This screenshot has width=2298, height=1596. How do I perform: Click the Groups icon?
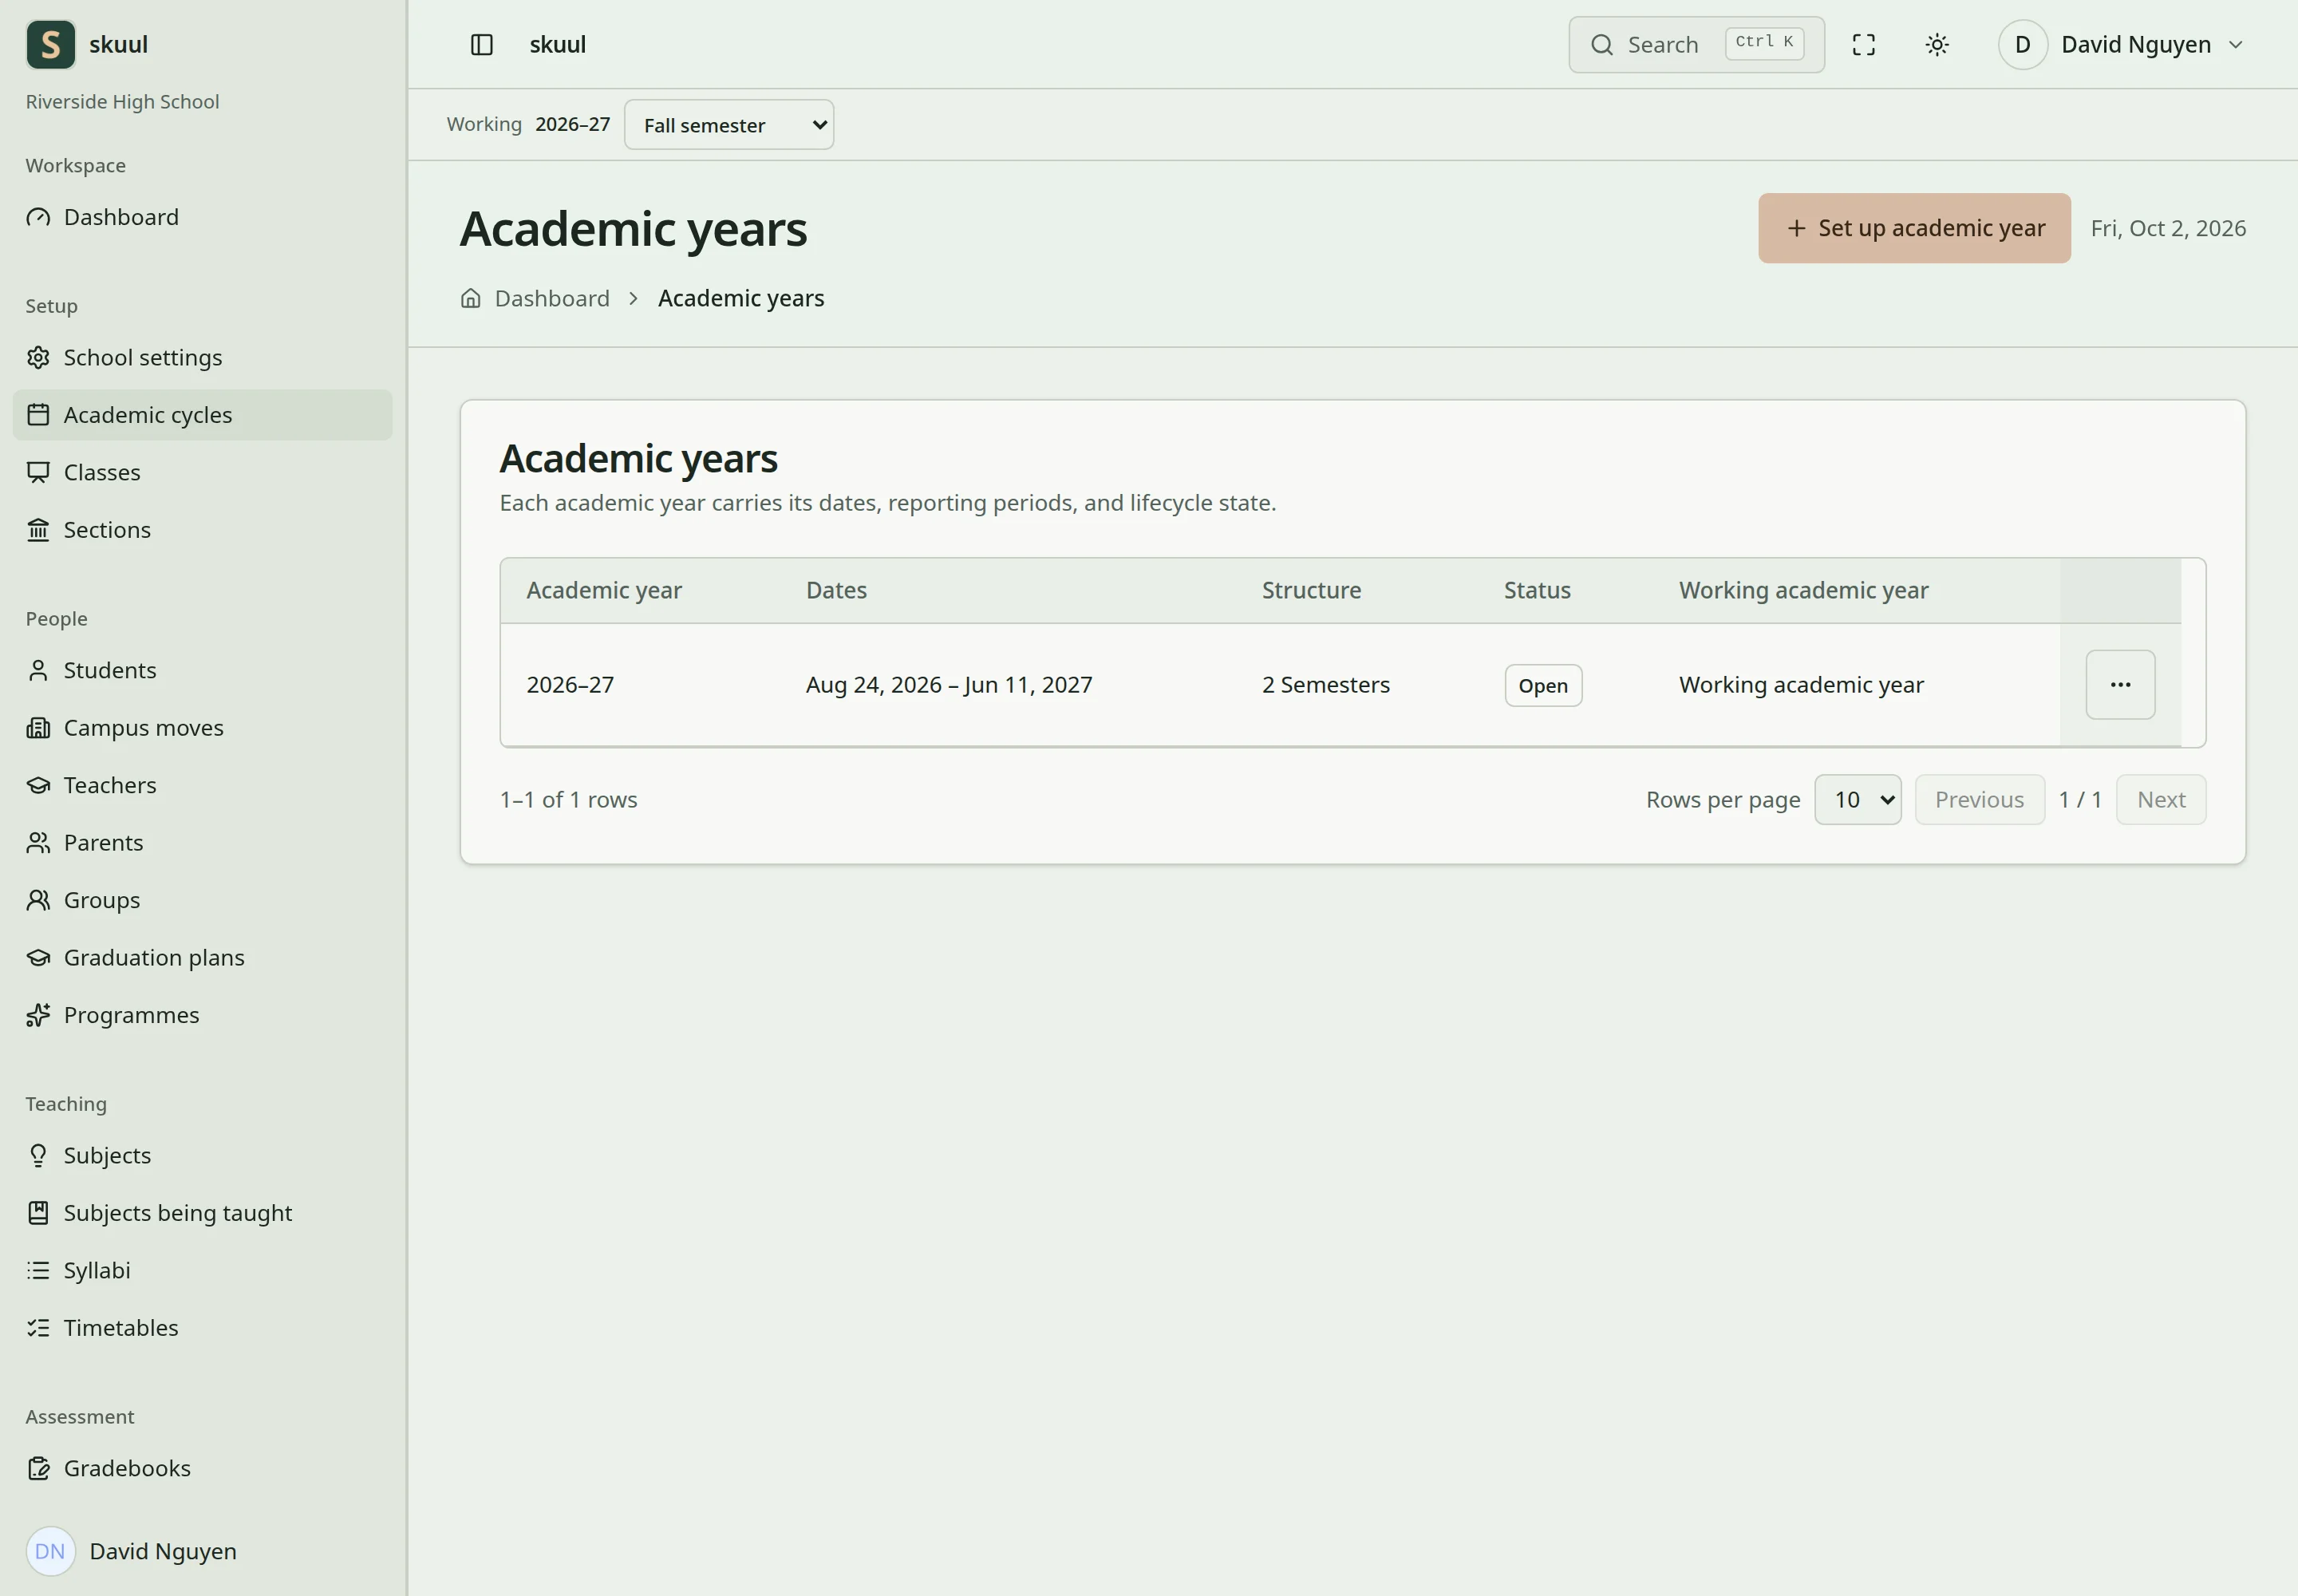tap(38, 900)
